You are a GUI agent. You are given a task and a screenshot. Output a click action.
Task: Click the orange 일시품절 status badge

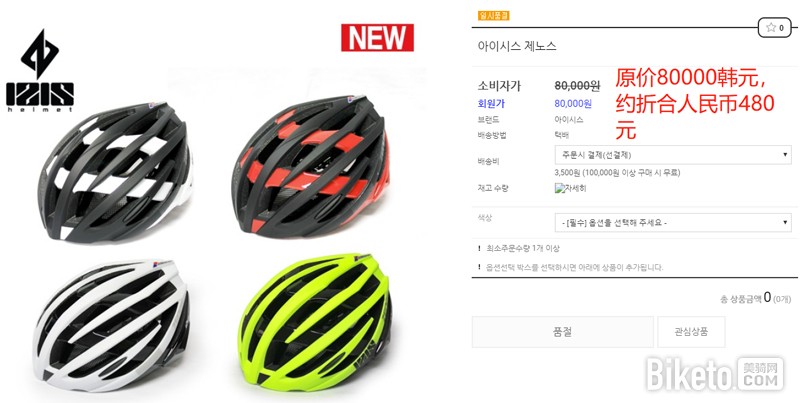point(493,15)
